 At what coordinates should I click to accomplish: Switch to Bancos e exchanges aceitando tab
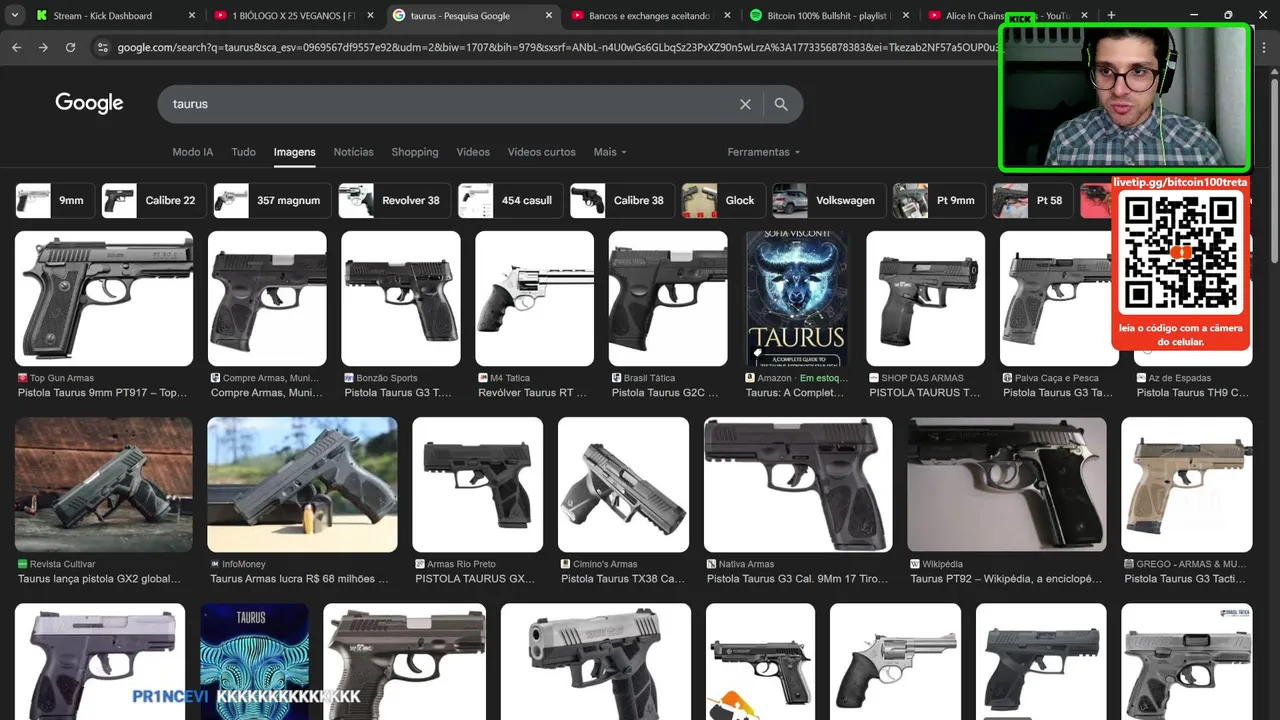[649, 15]
